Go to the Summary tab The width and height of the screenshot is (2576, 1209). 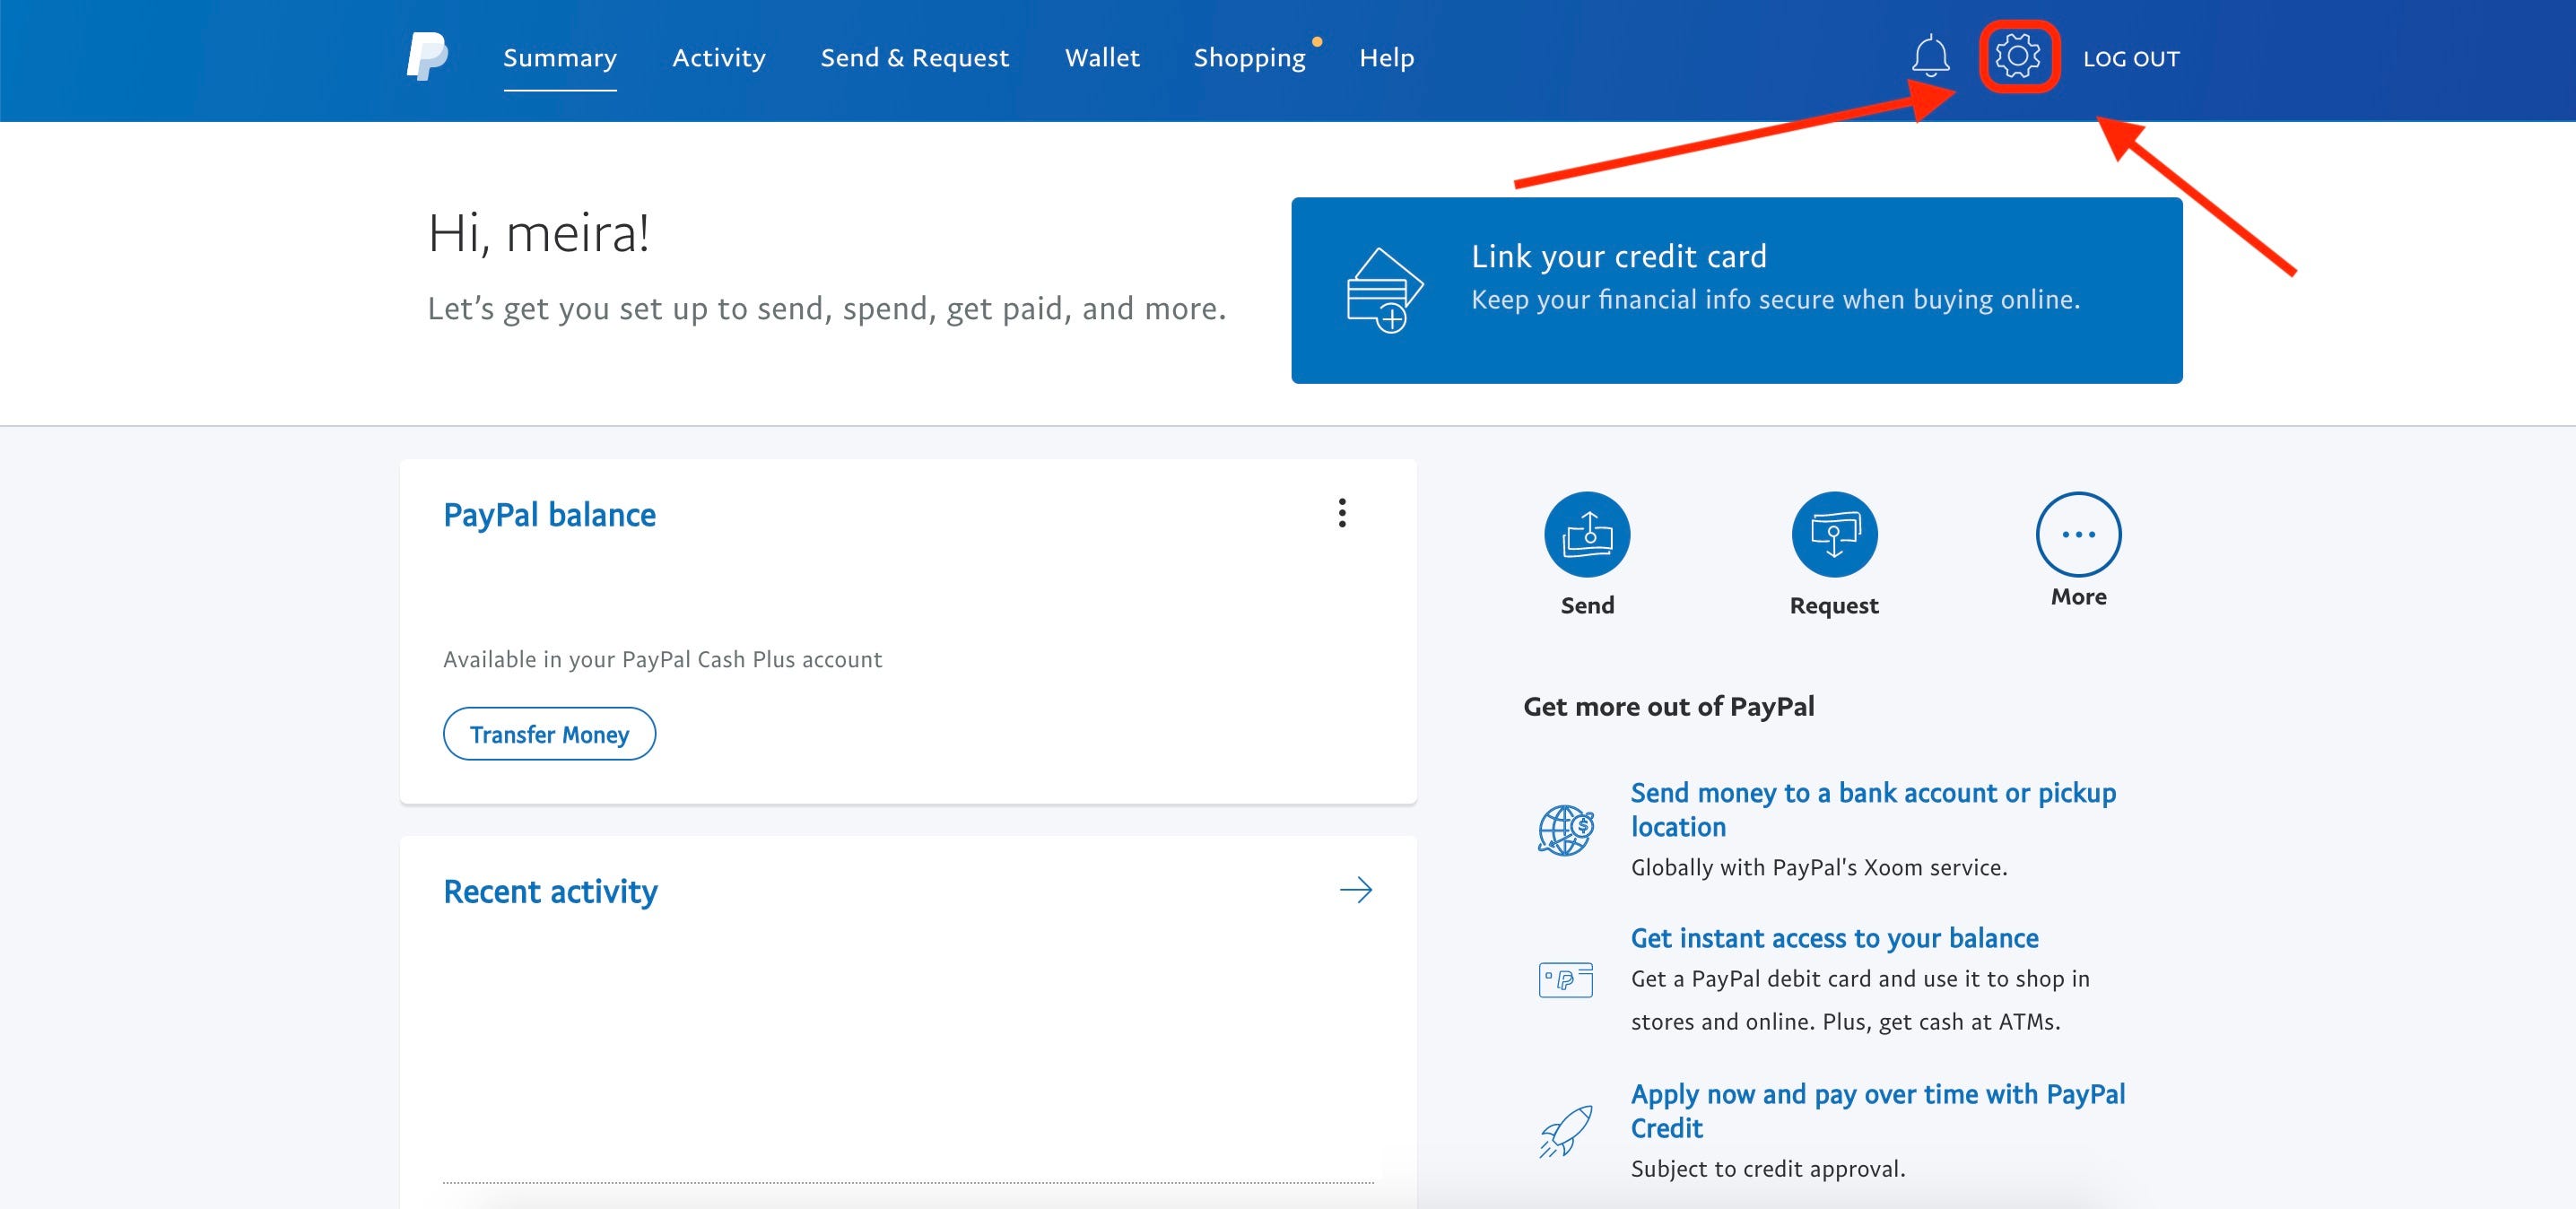(x=560, y=58)
